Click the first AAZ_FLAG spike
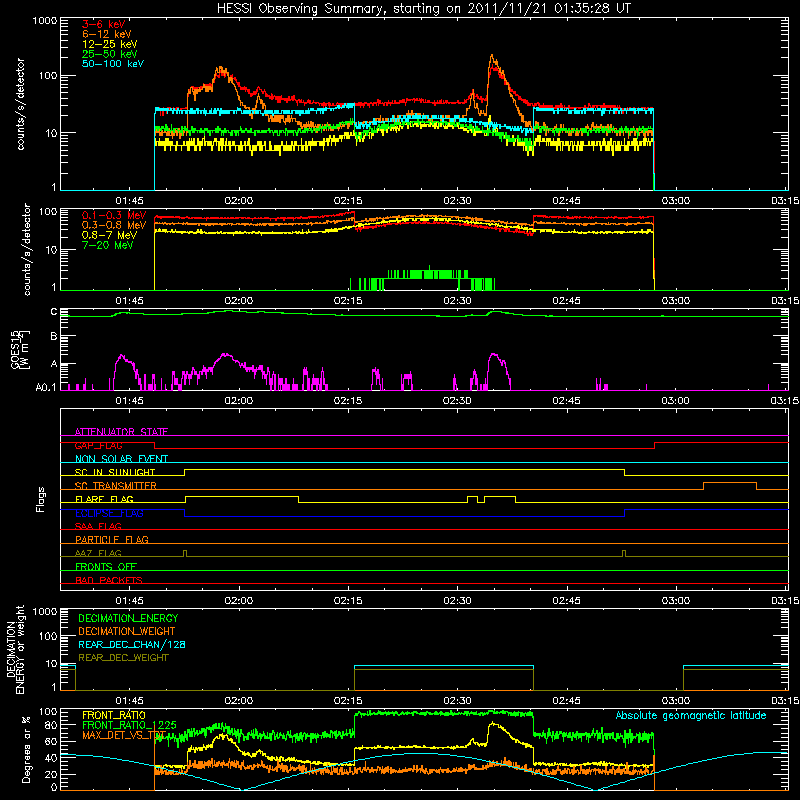This screenshot has width=800, height=800. coord(185,553)
